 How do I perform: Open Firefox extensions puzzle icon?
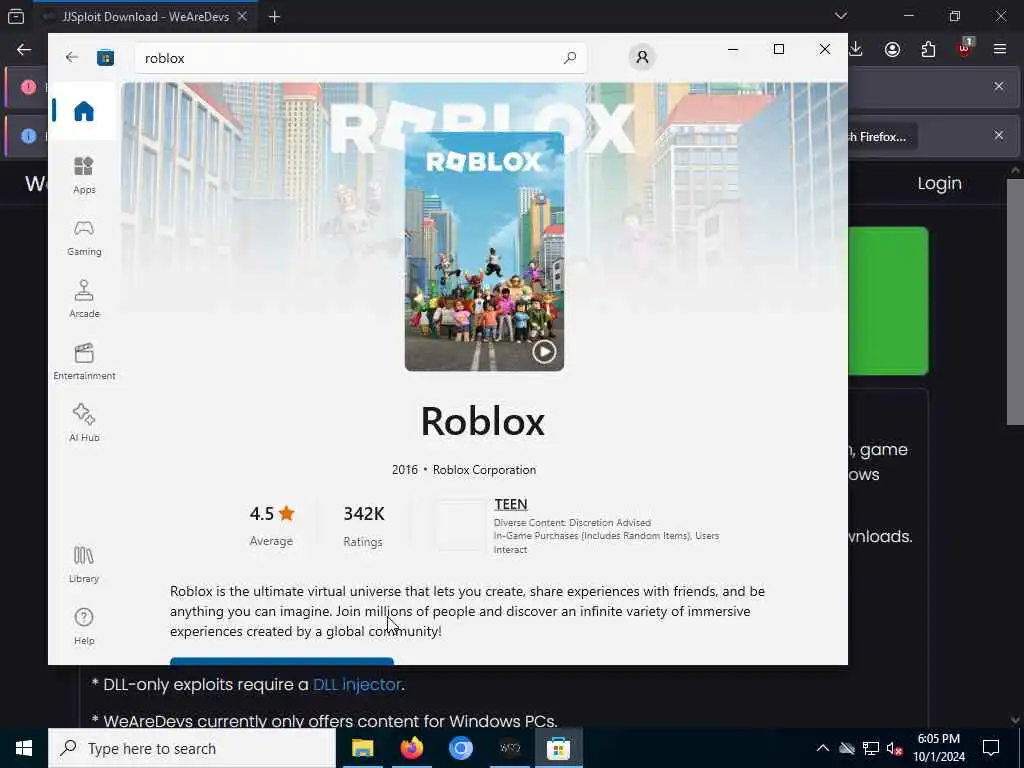click(928, 50)
